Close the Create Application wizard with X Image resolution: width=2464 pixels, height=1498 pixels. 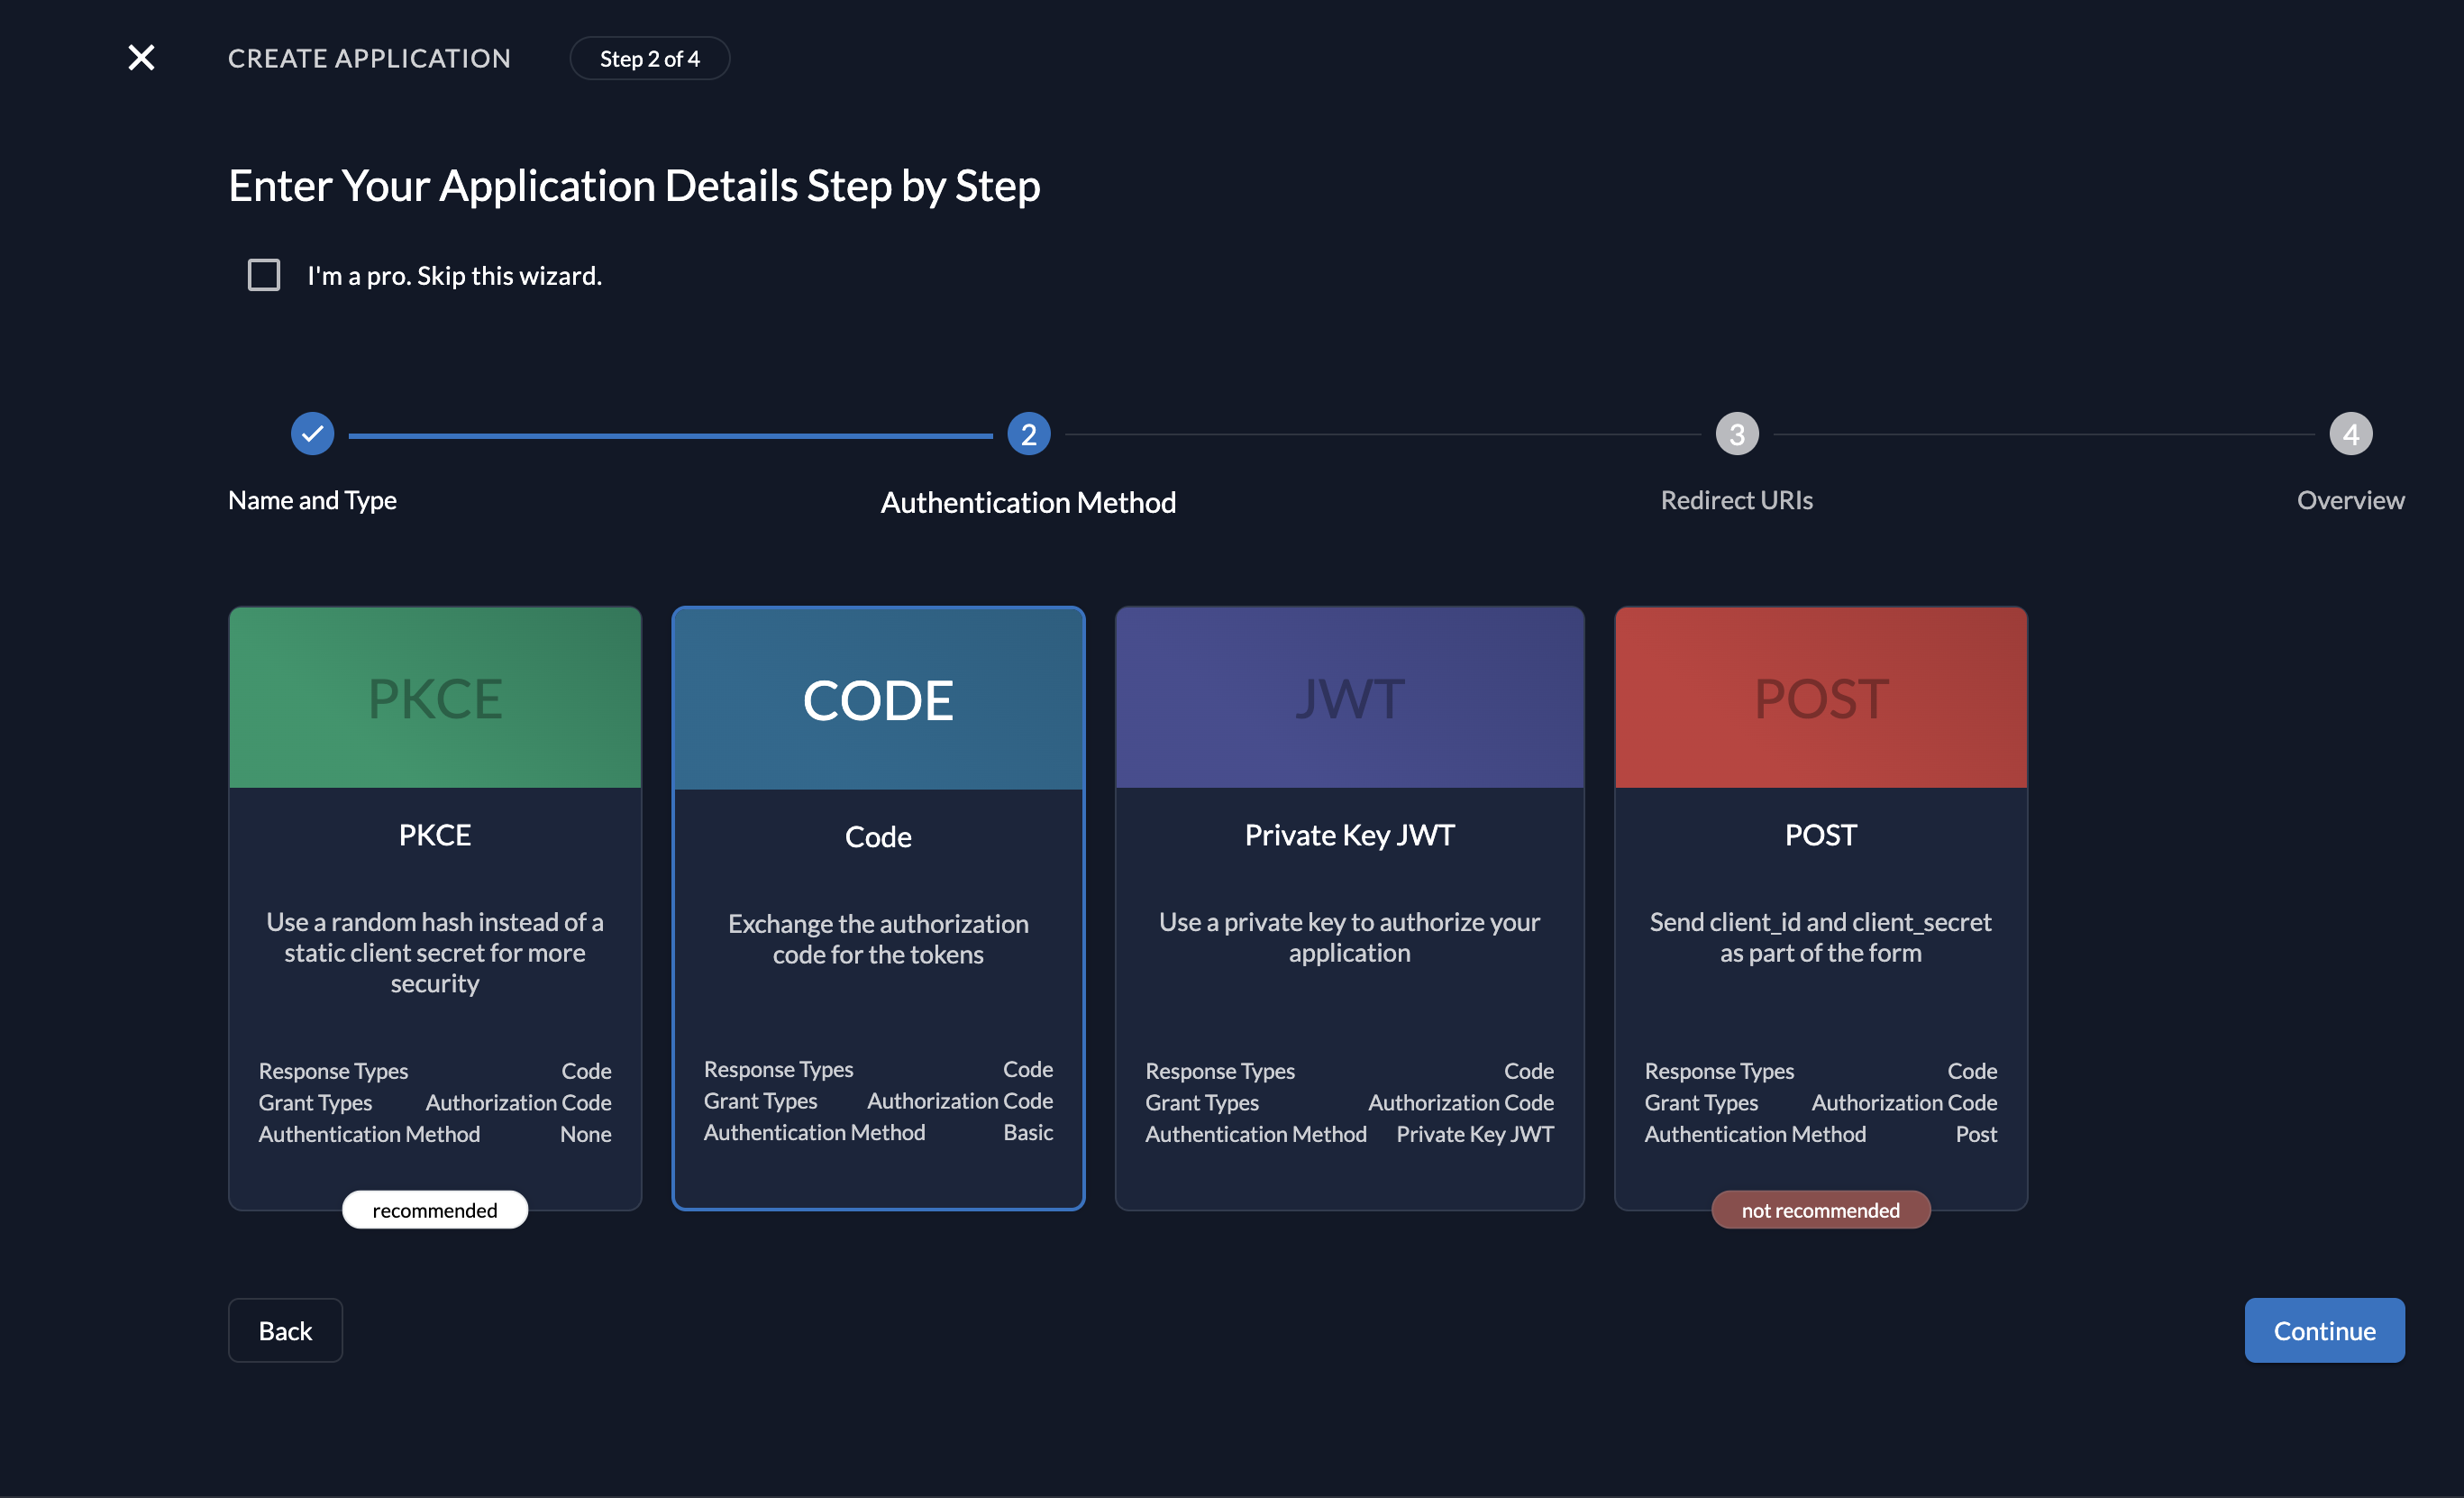[141, 58]
